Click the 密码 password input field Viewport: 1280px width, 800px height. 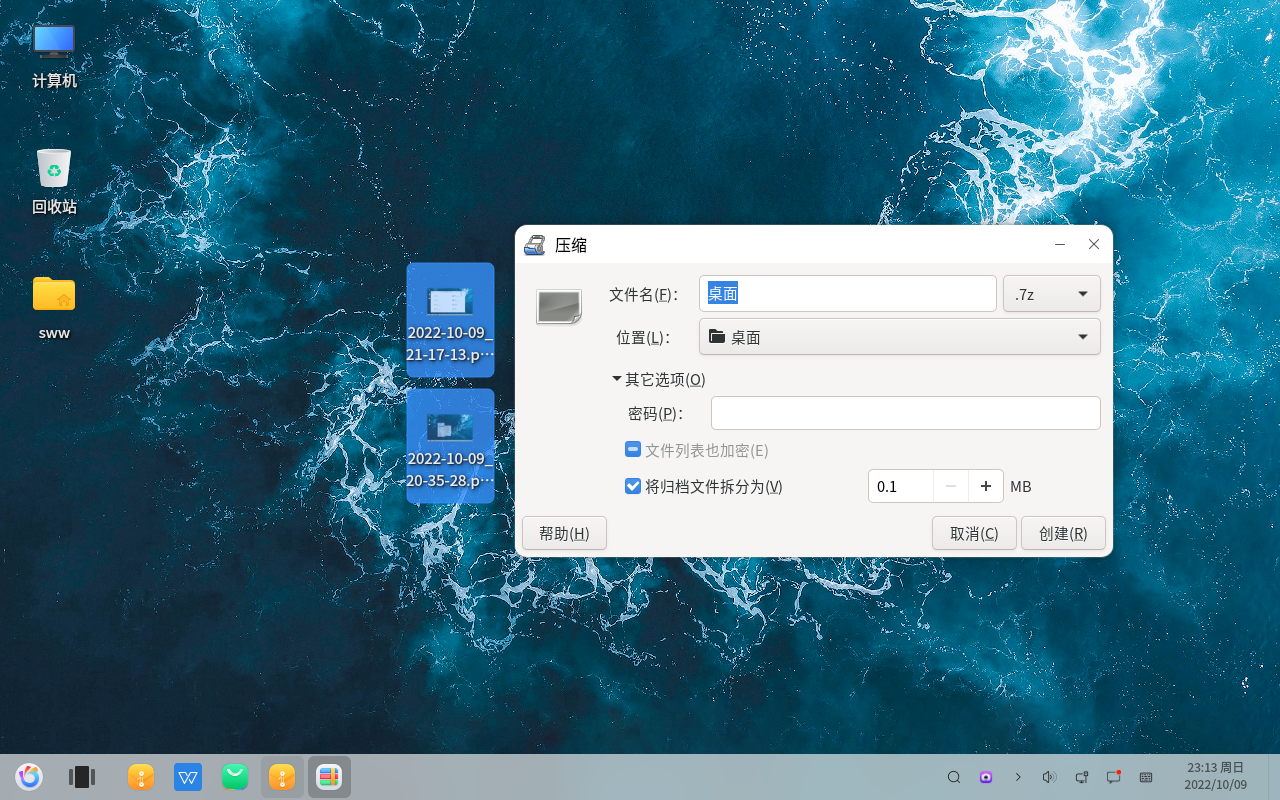(906, 413)
